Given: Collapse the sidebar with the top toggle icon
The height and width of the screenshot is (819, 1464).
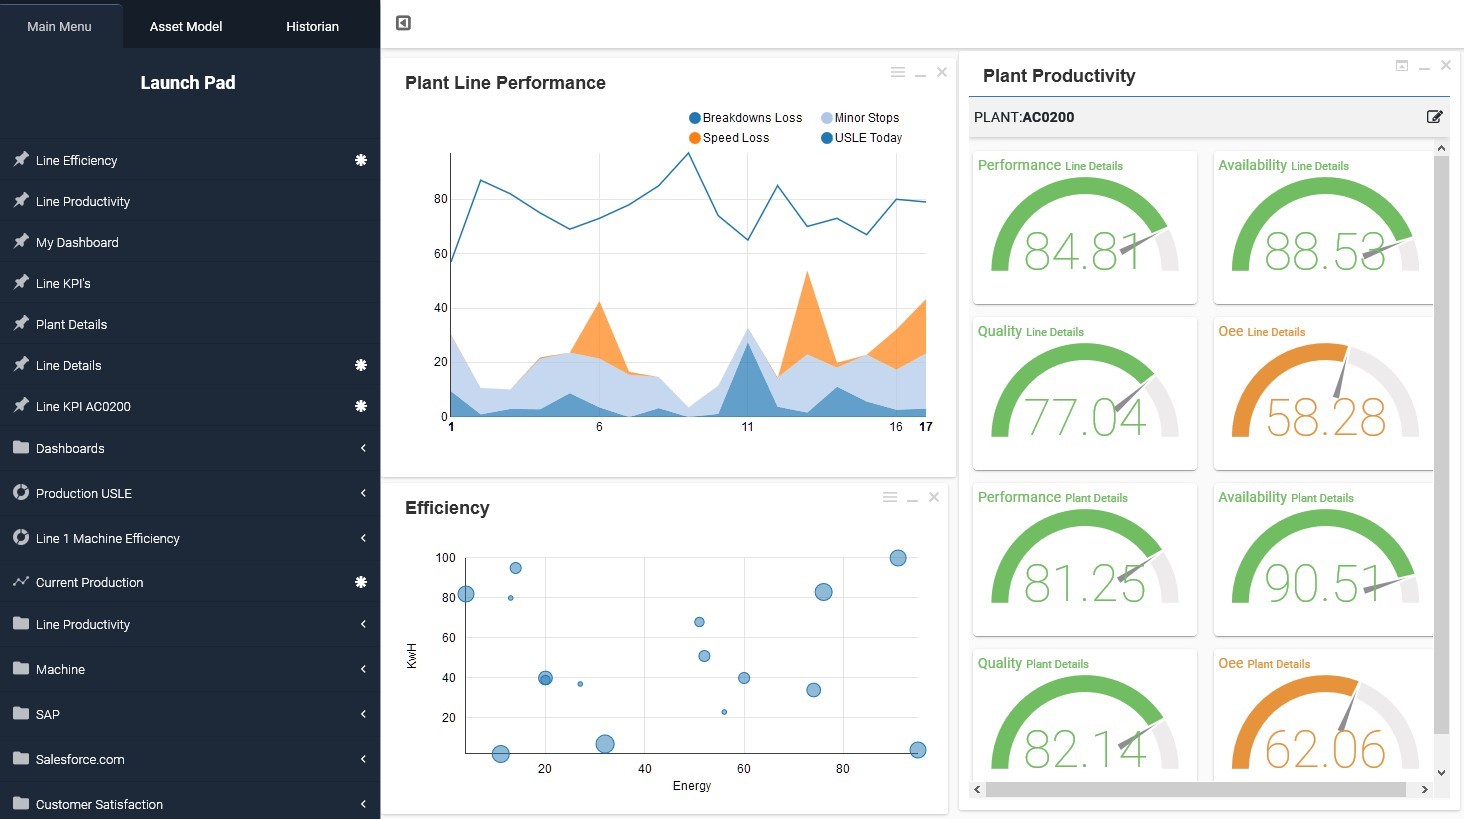Looking at the screenshot, I should (x=403, y=23).
